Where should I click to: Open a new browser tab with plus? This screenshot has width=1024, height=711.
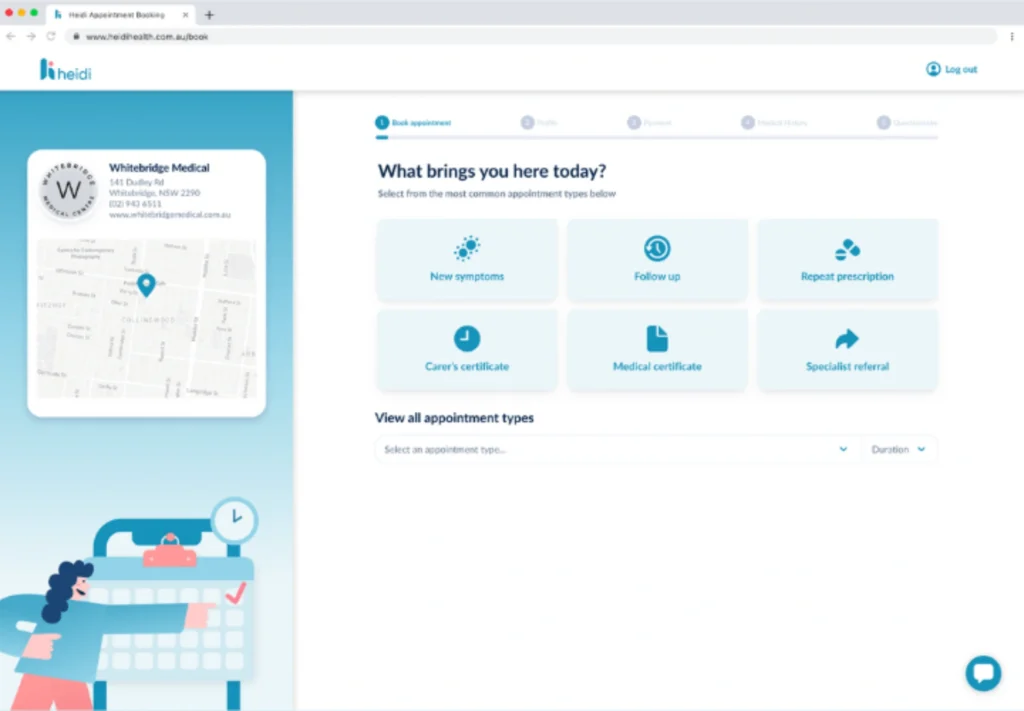(209, 14)
